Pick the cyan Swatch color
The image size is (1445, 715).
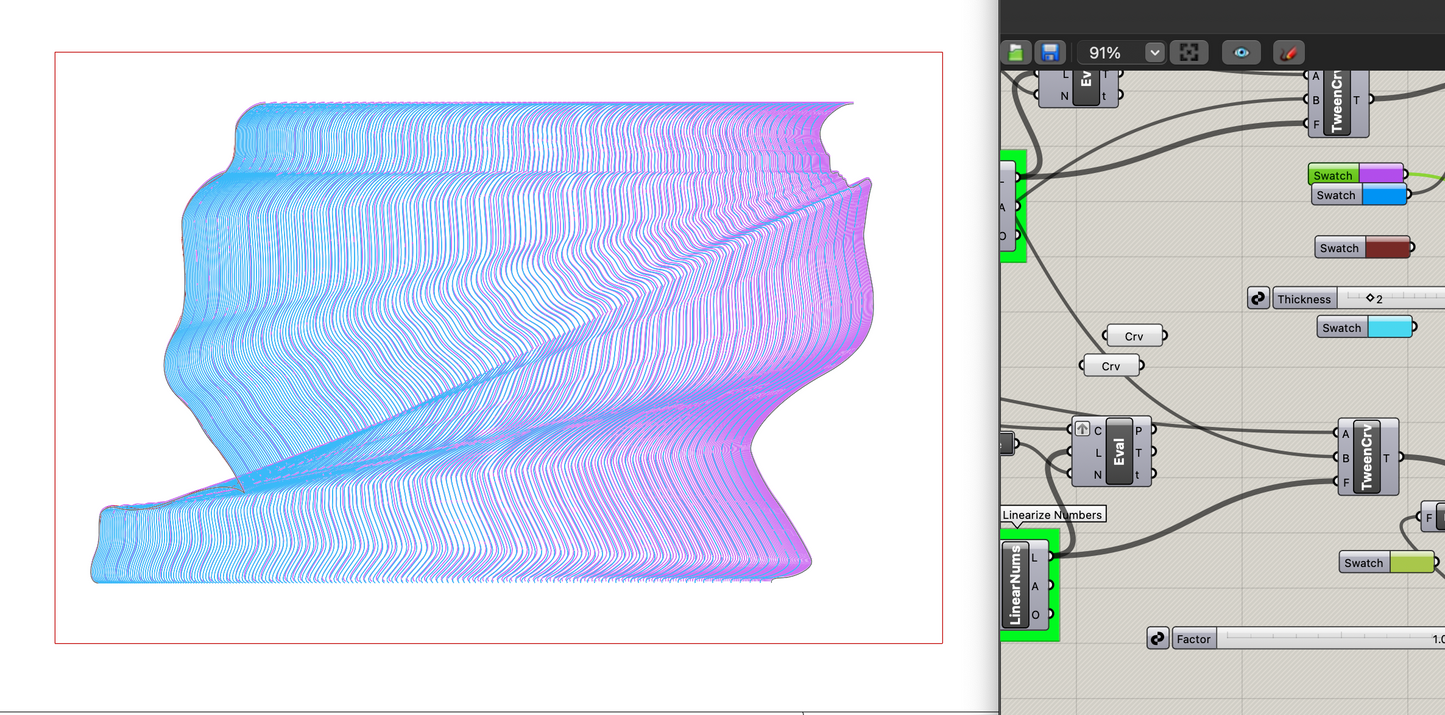point(1389,327)
